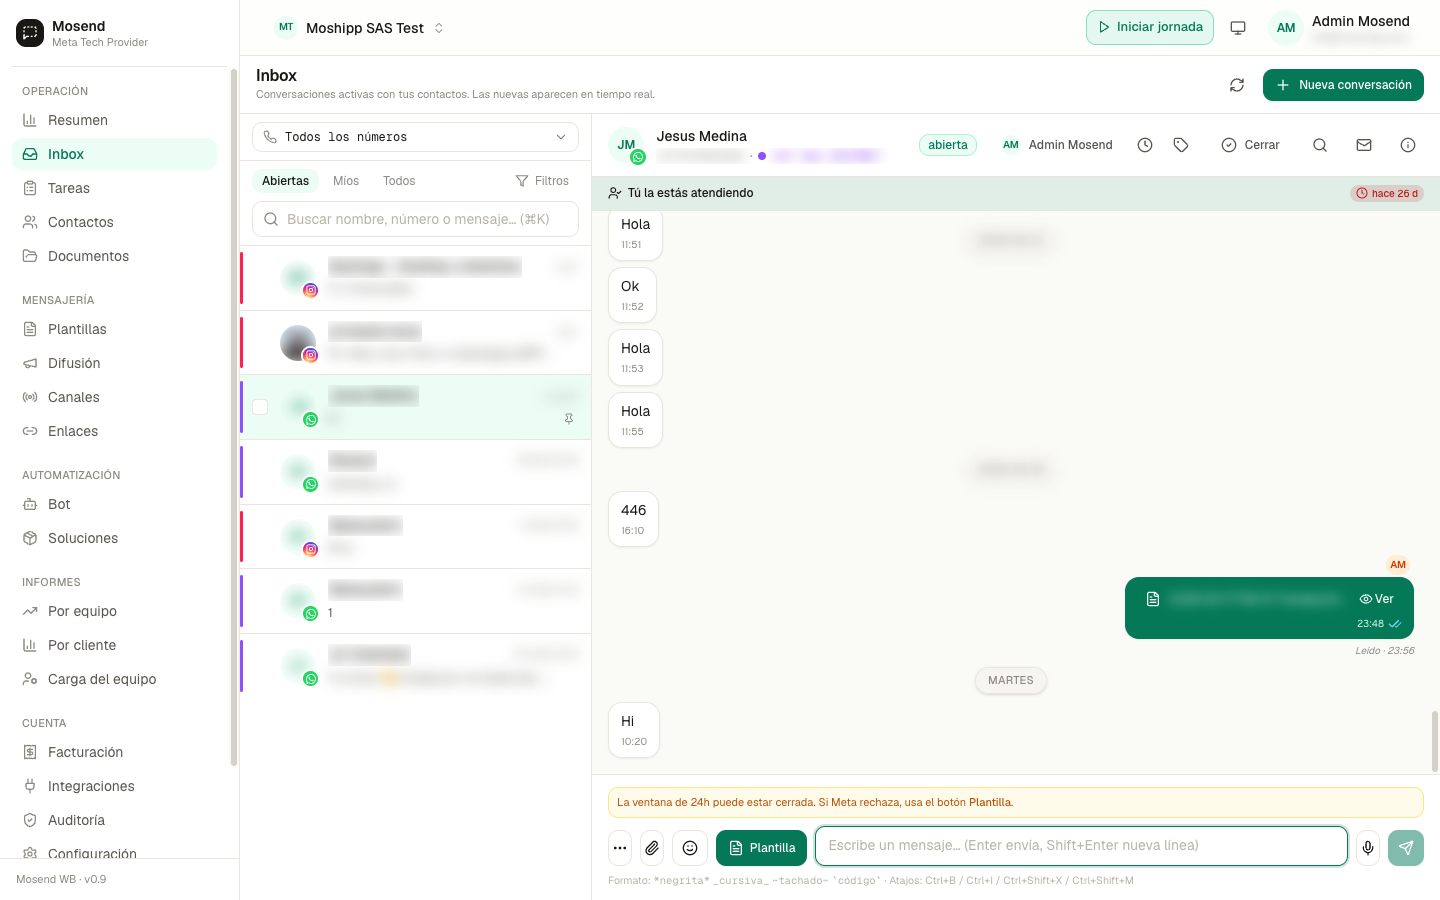
Task: Click the refresh inbox icon
Action: 1237,85
